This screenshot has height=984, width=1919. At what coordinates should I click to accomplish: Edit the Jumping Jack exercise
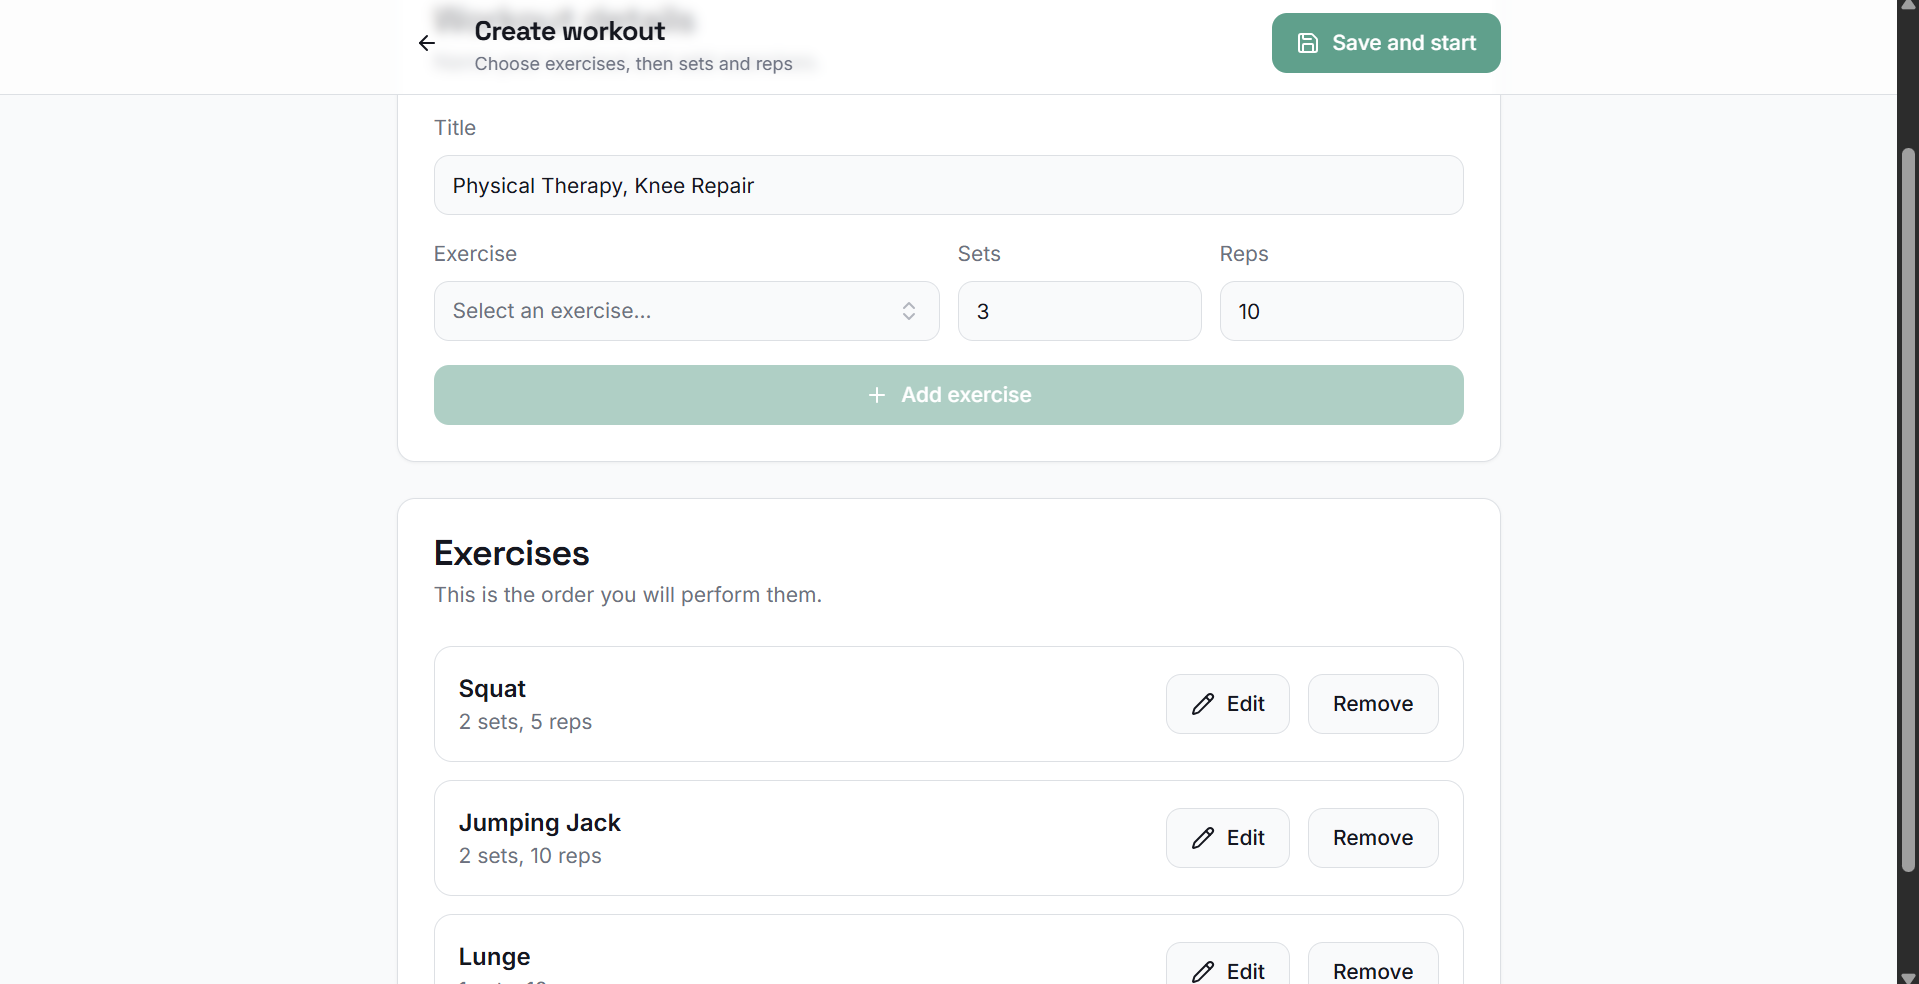click(x=1227, y=838)
